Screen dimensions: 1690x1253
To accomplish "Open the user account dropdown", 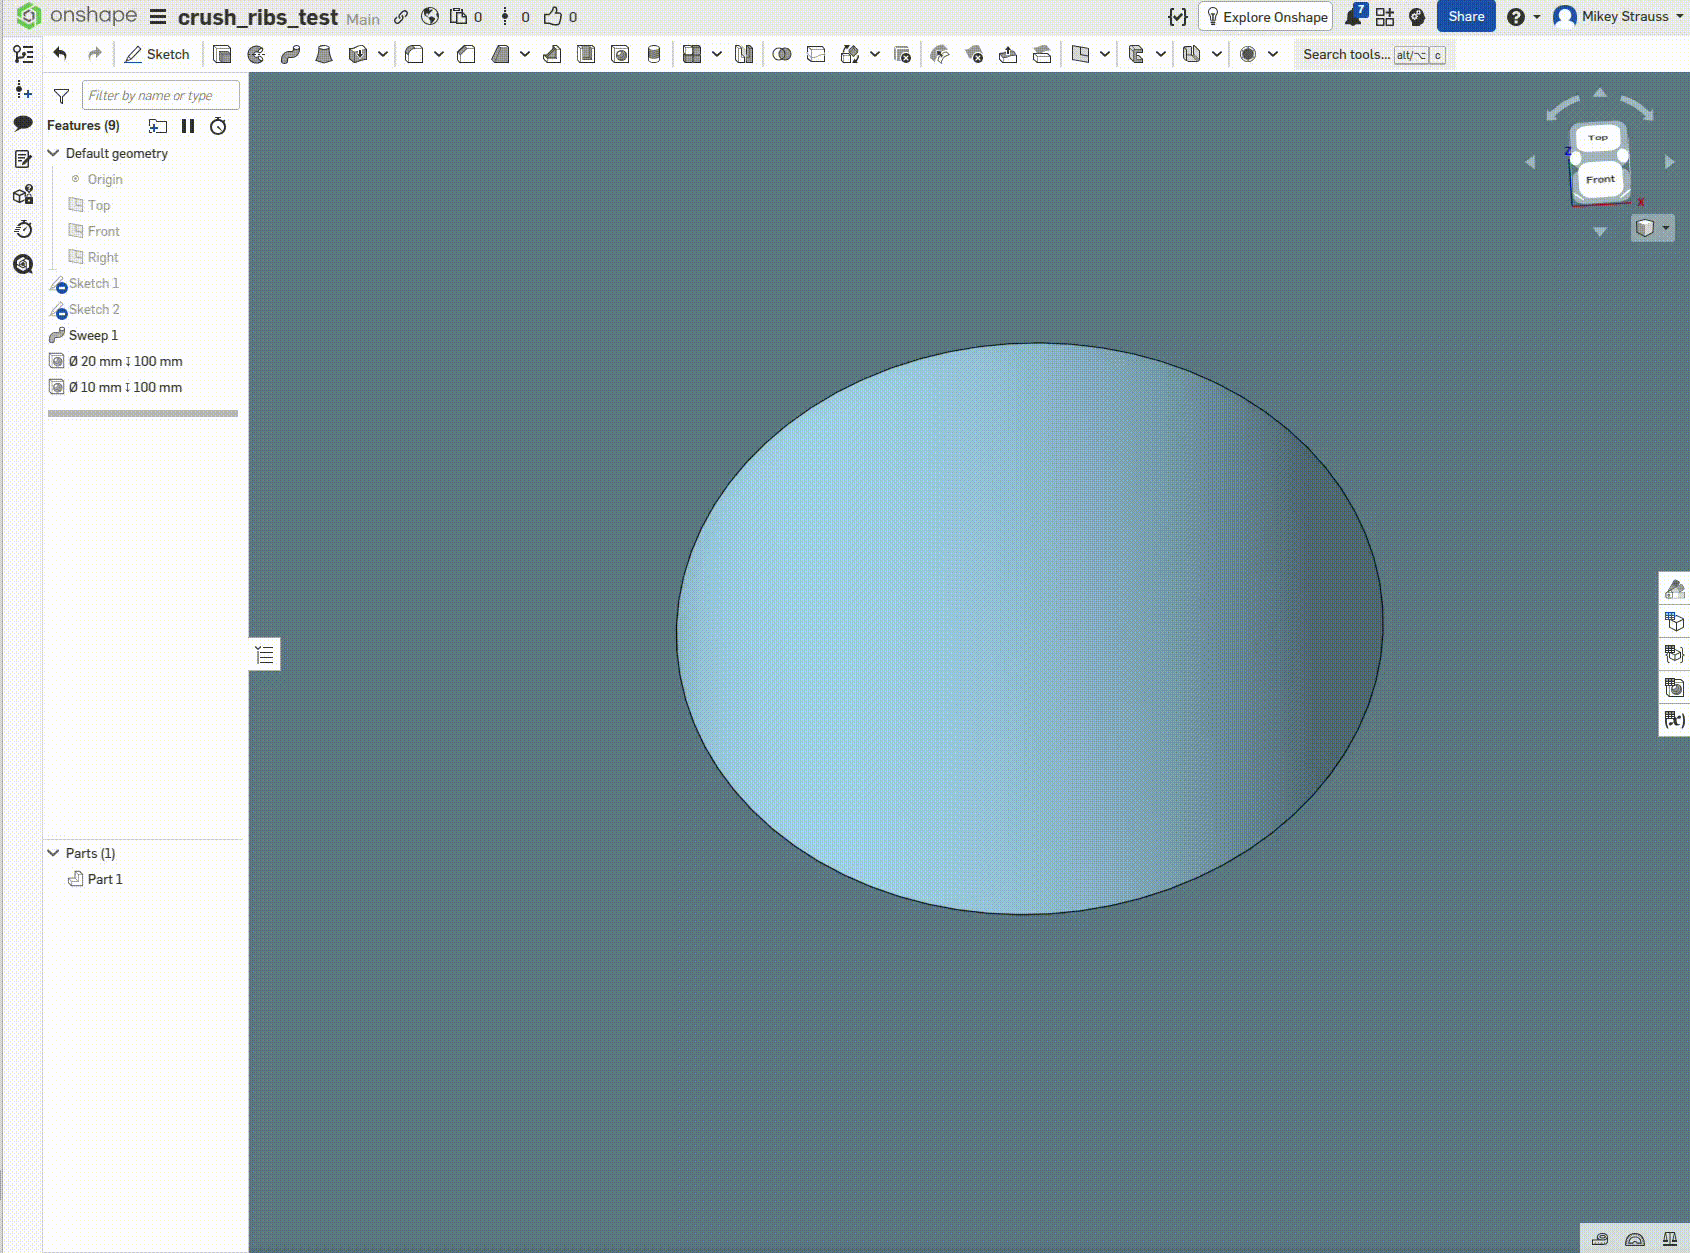I will pos(1619,16).
